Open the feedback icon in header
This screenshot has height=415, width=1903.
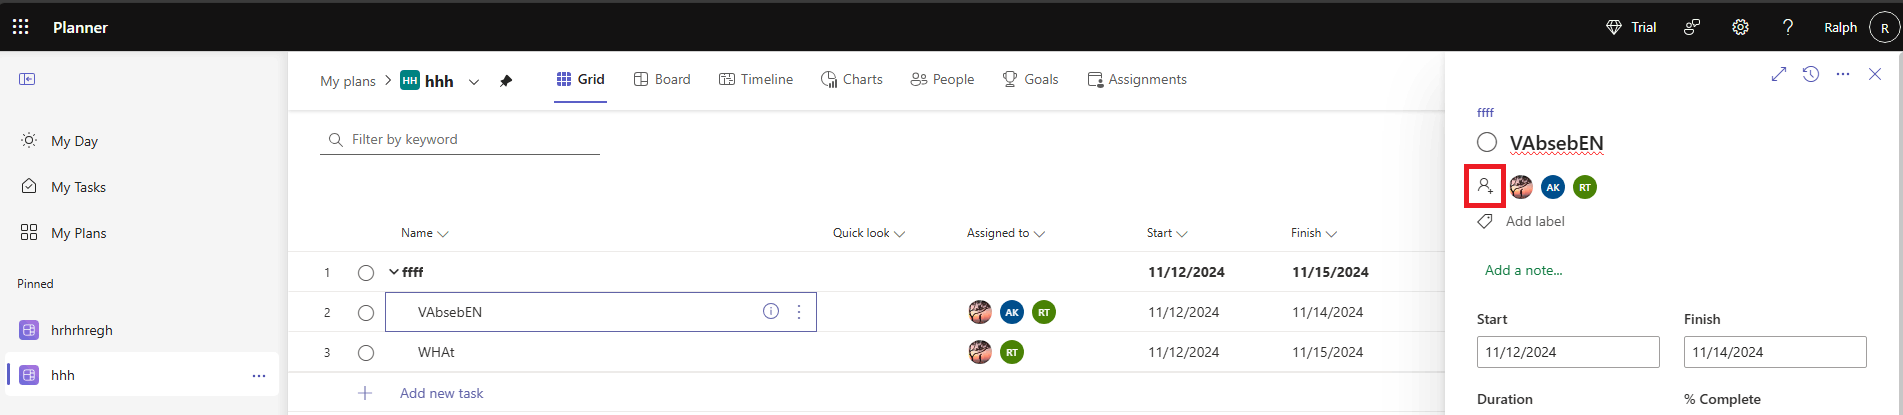(x=1692, y=27)
